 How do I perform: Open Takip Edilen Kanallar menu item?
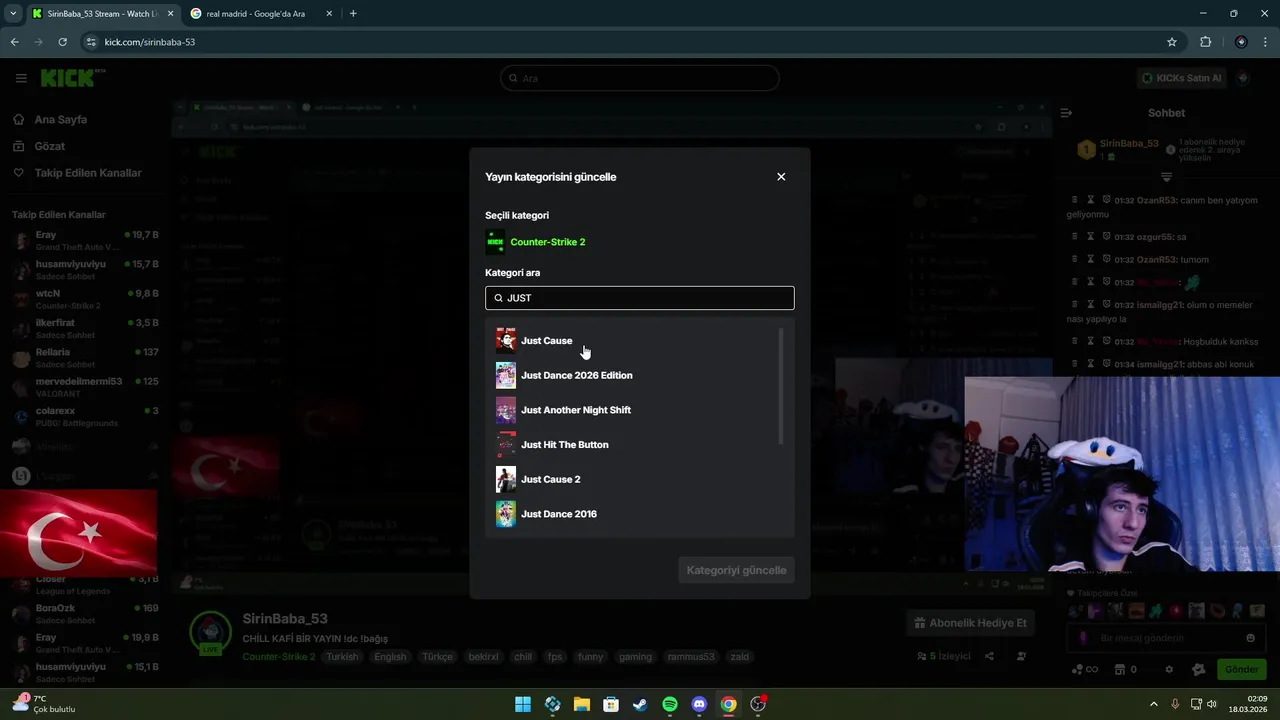tap(88, 173)
